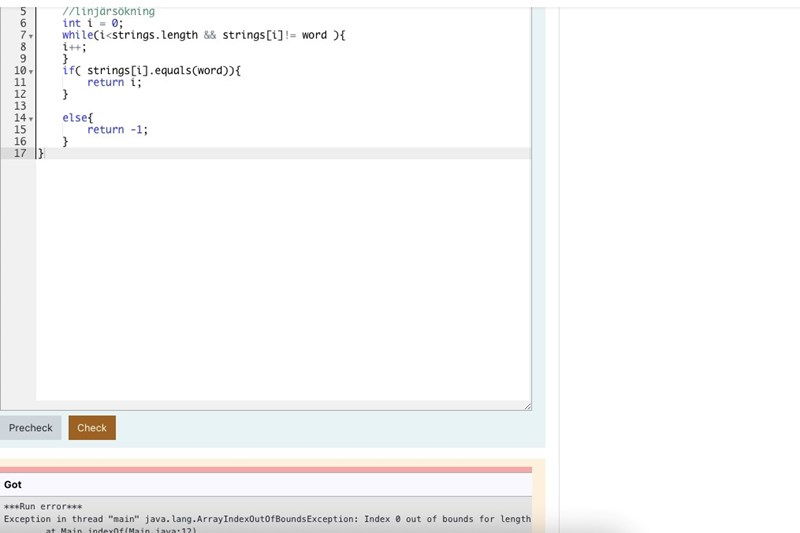Click line number 17 in the gutter
The height and width of the screenshot is (533, 800).
20,153
